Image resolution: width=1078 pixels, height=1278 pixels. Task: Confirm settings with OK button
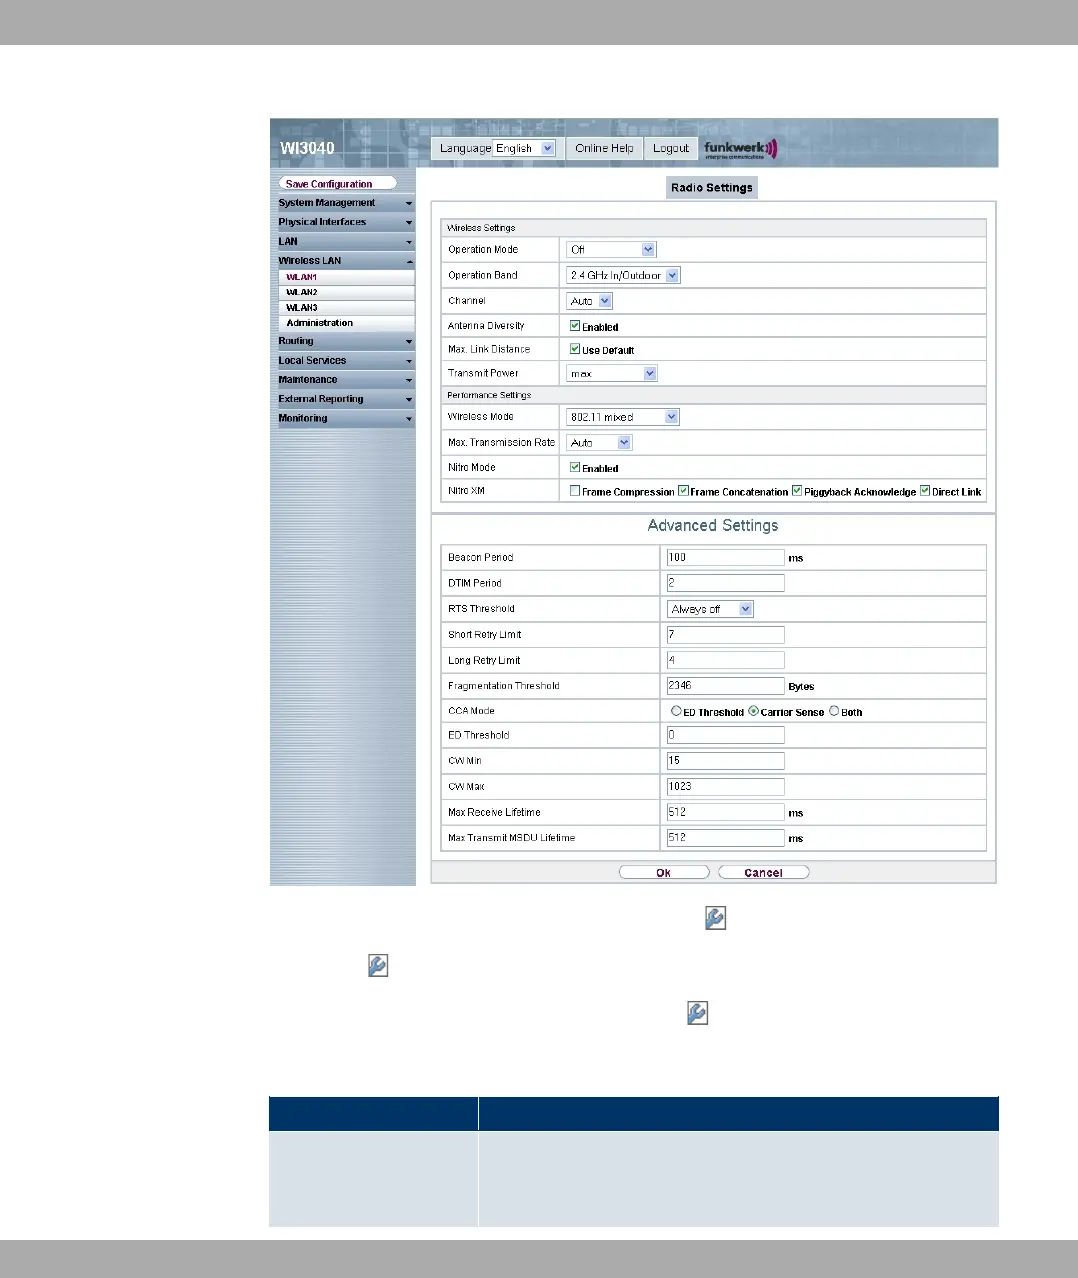click(x=664, y=873)
